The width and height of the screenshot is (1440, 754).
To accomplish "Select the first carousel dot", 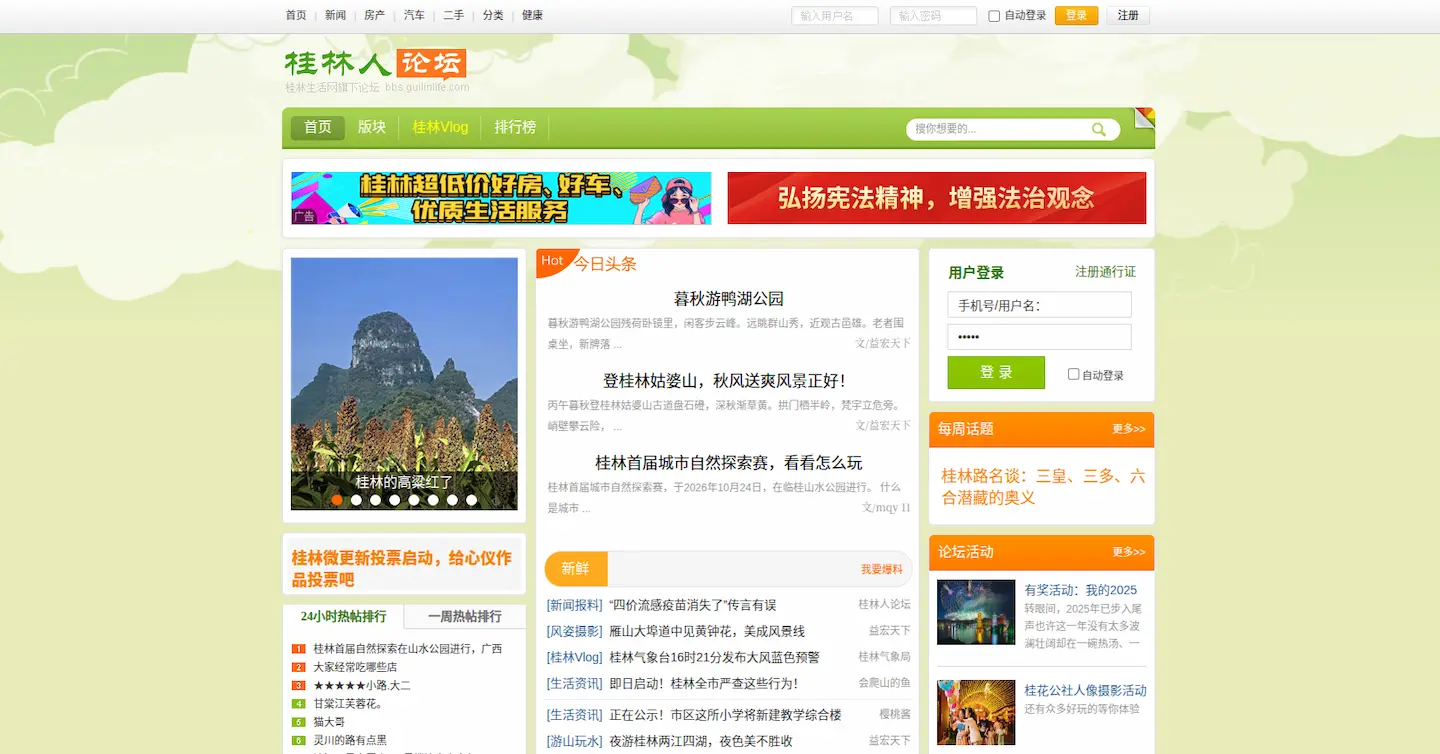I will [337, 500].
